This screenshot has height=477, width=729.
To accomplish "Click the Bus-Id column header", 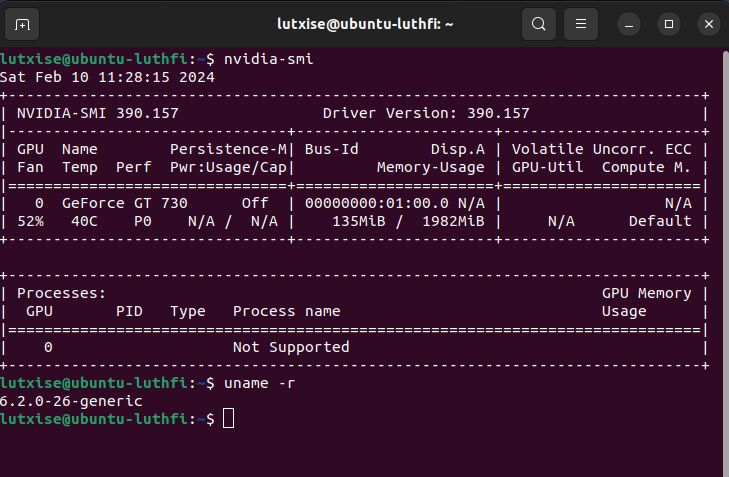I will tap(331, 149).
